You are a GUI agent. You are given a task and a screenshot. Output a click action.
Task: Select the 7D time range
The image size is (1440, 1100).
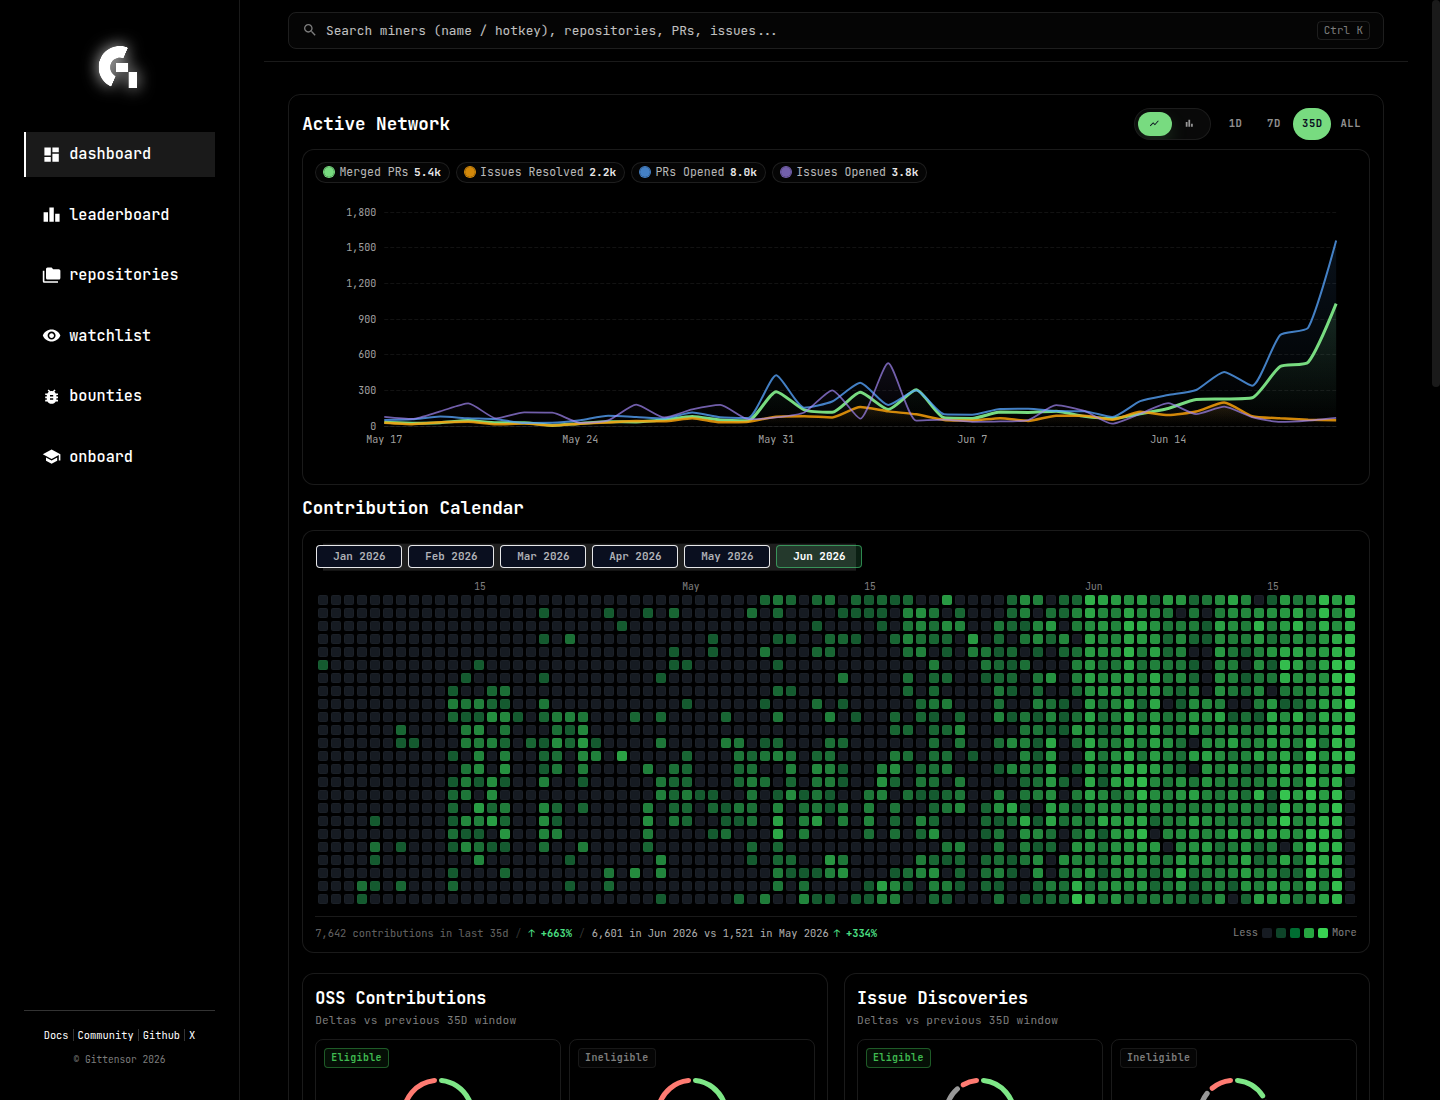pos(1273,124)
